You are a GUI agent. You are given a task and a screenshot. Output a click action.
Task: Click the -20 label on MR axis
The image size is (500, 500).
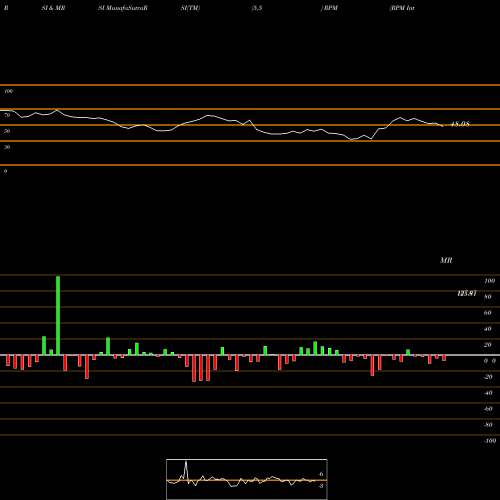pyautogui.click(x=488, y=377)
